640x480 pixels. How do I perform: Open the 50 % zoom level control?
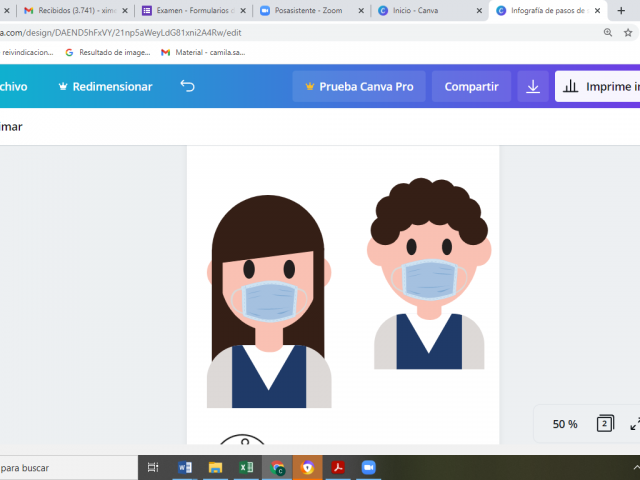coord(565,424)
